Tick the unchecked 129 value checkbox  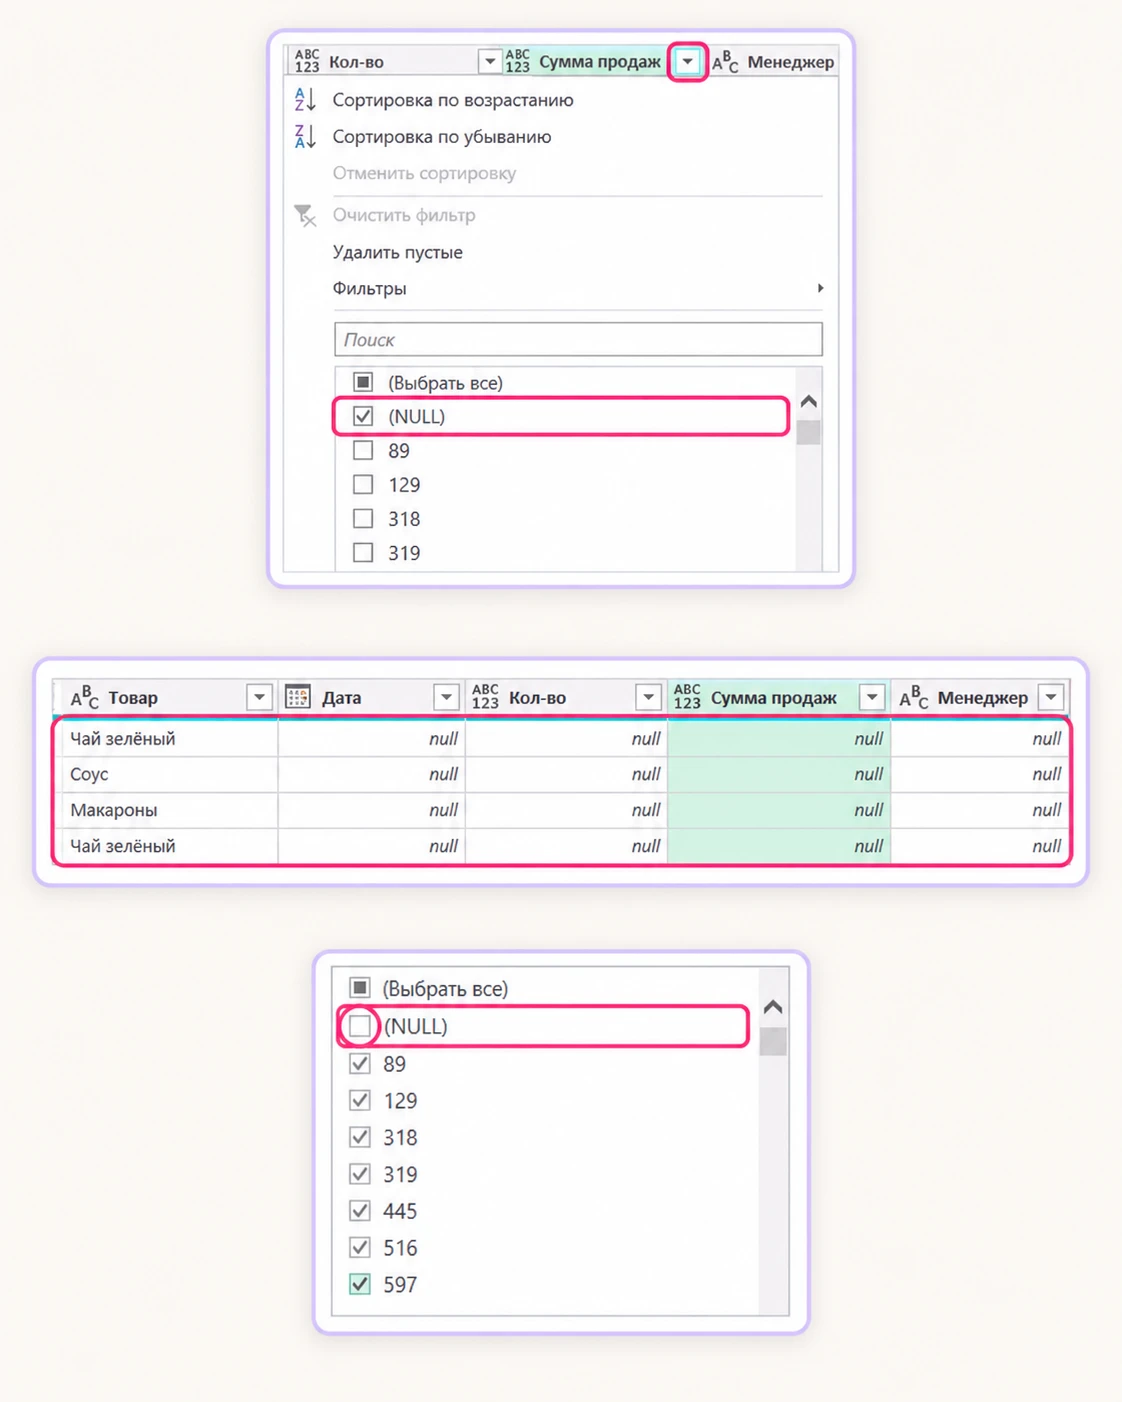point(363,484)
